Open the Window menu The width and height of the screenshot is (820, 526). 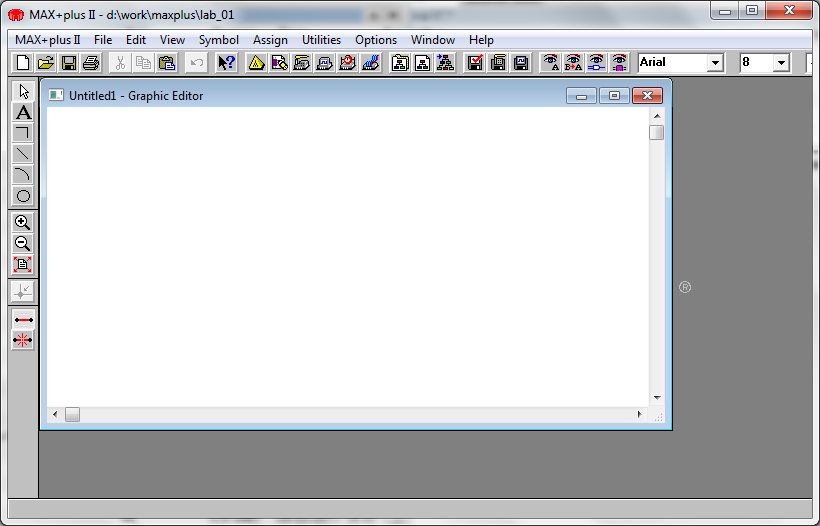point(433,40)
